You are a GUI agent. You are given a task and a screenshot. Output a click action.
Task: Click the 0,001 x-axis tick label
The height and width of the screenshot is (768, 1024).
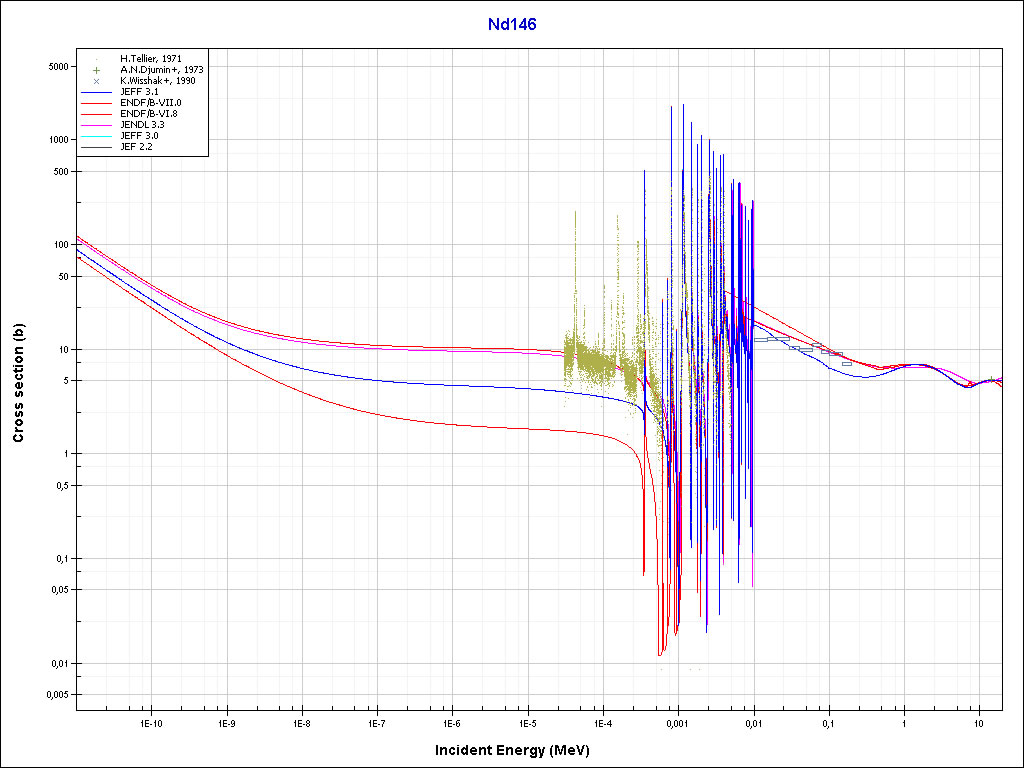coord(678,722)
